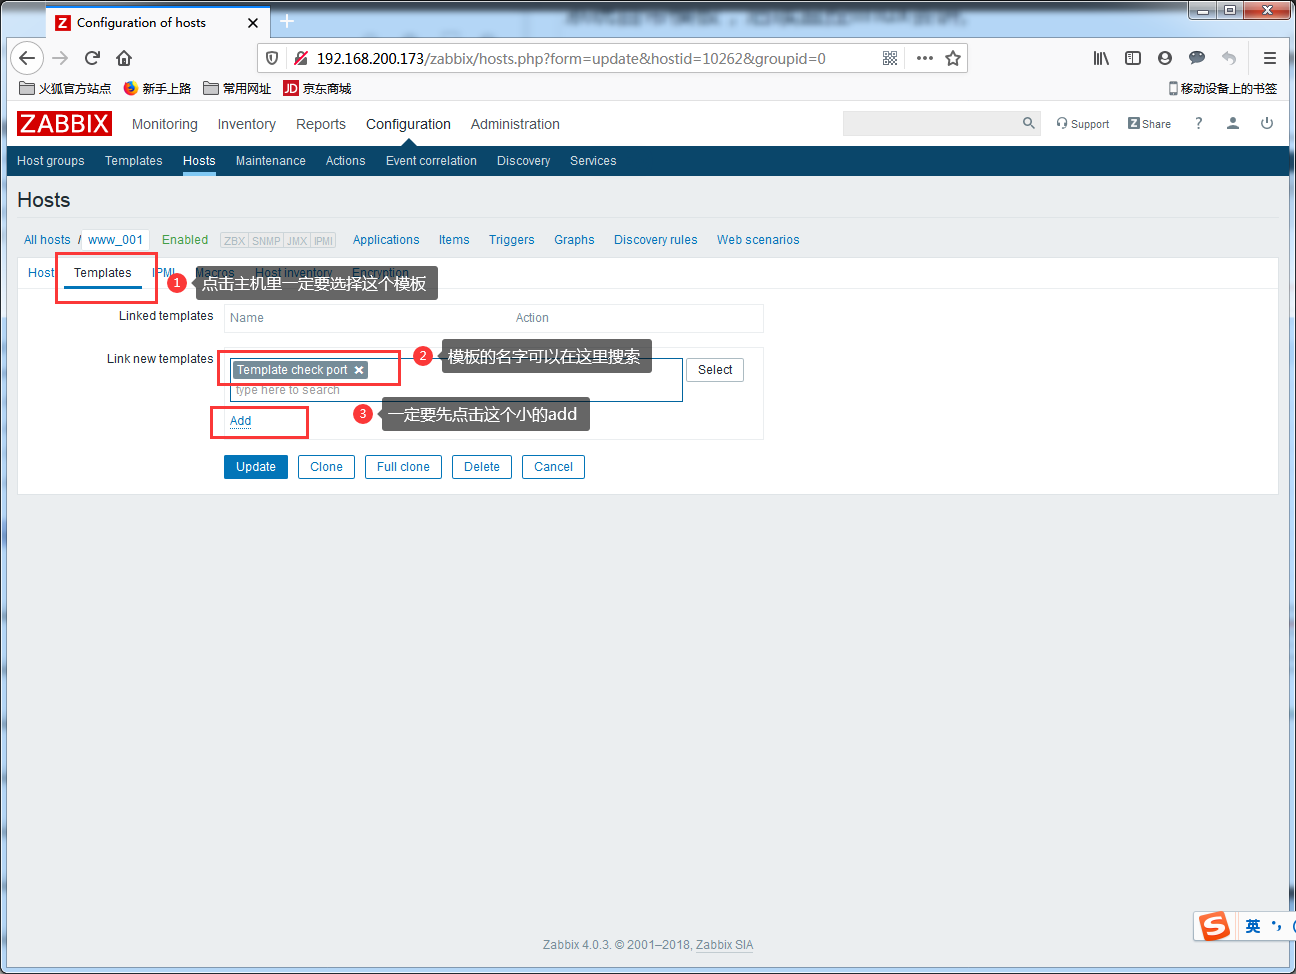1296x974 pixels.
Task: Click the template search input field
Action: [x=457, y=380]
